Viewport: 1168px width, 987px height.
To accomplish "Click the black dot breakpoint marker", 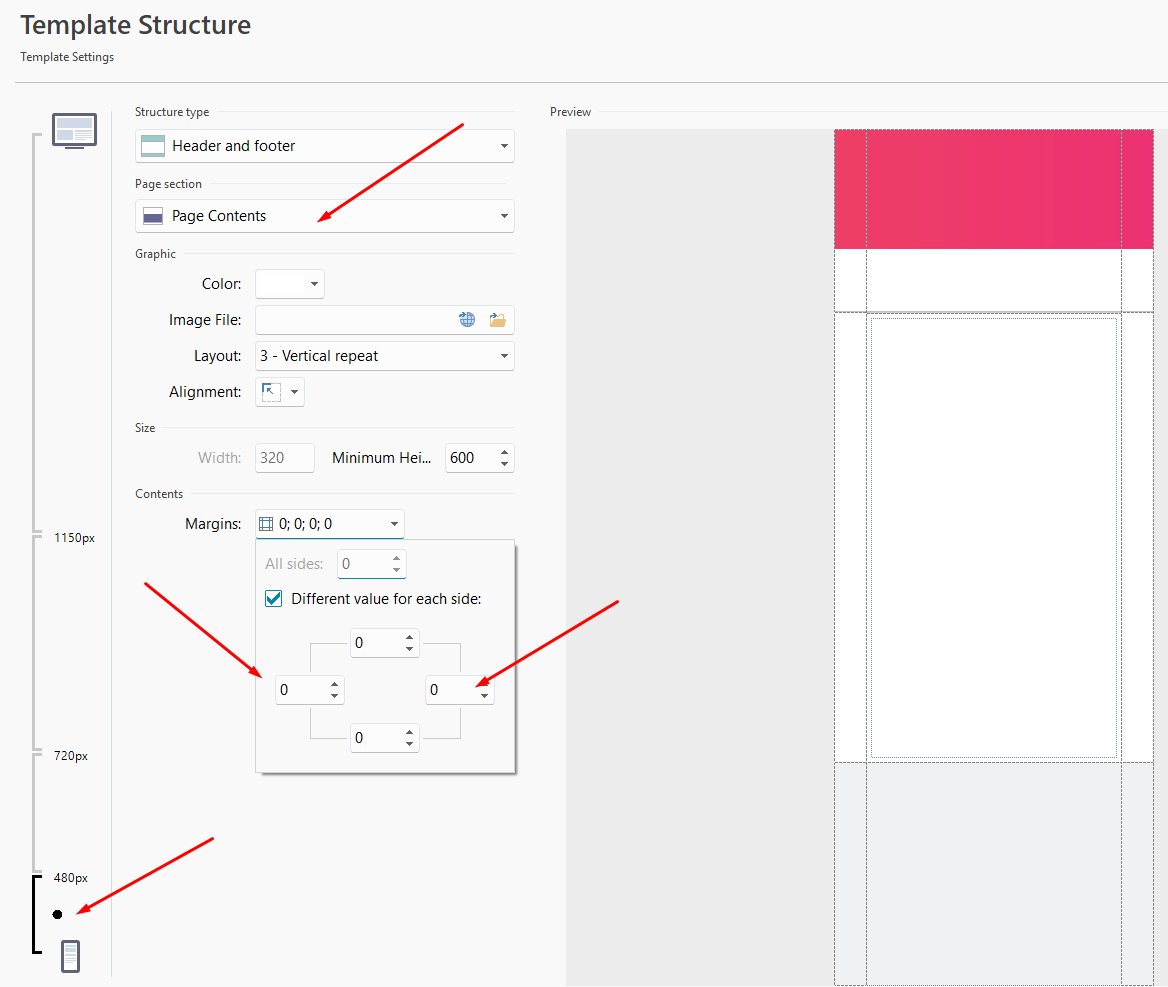I will click(x=57, y=914).
